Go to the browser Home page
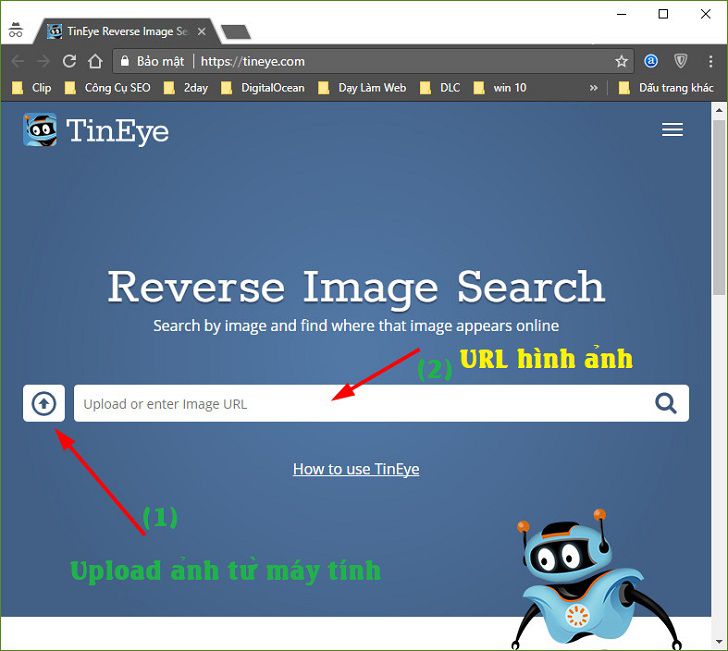 tap(95, 61)
